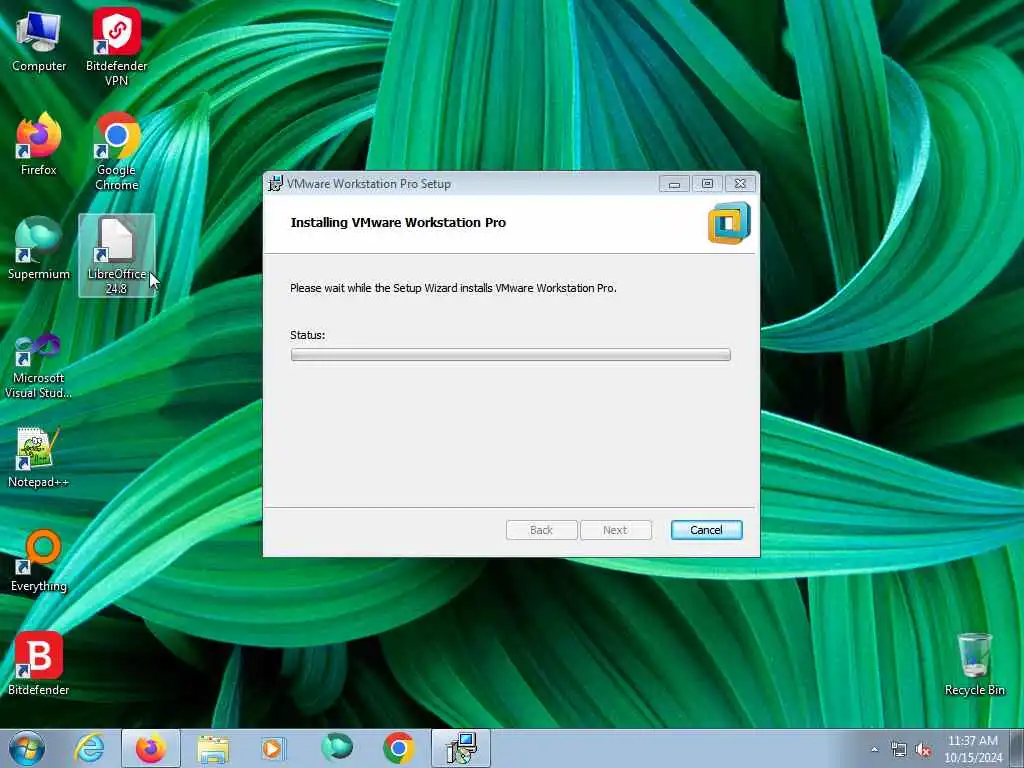Open Windows Media Player from the taskbar

(273, 748)
